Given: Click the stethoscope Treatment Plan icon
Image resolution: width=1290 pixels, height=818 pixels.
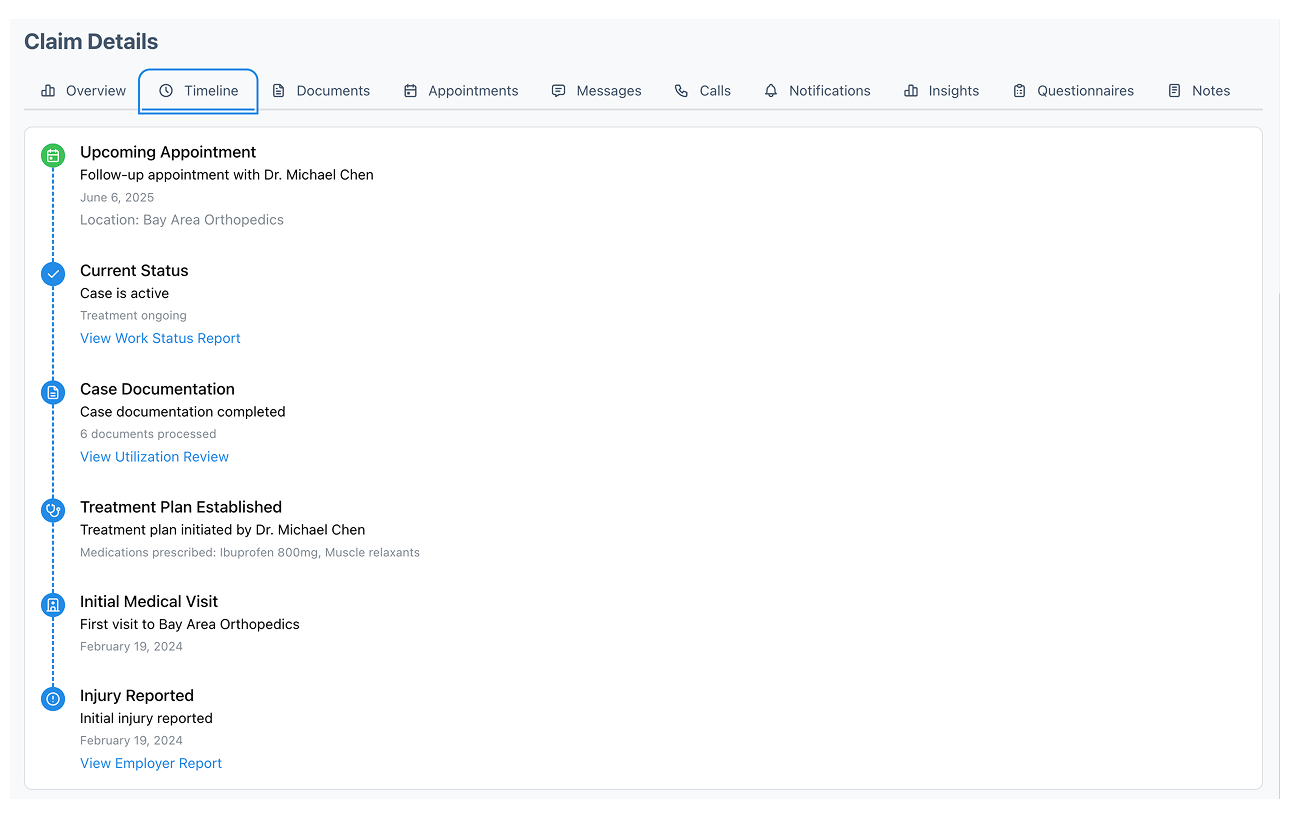Looking at the screenshot, I should coord(53,510).
